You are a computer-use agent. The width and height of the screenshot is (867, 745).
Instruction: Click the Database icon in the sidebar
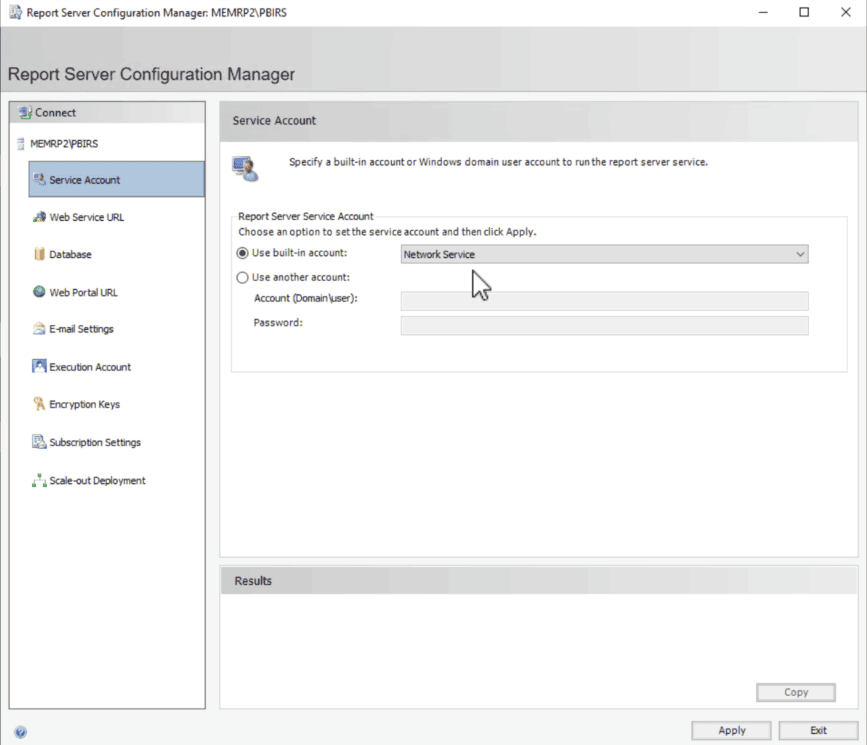[x=39, y=254]
